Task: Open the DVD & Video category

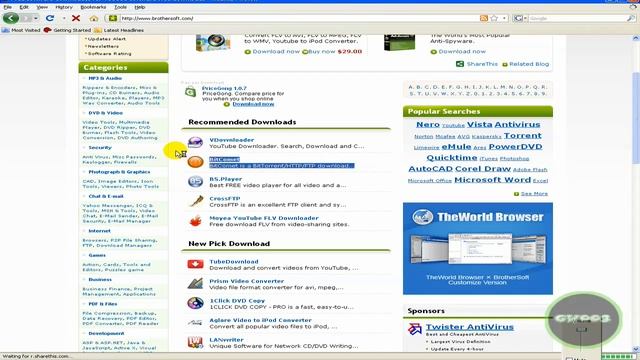Action: point(105,113)
